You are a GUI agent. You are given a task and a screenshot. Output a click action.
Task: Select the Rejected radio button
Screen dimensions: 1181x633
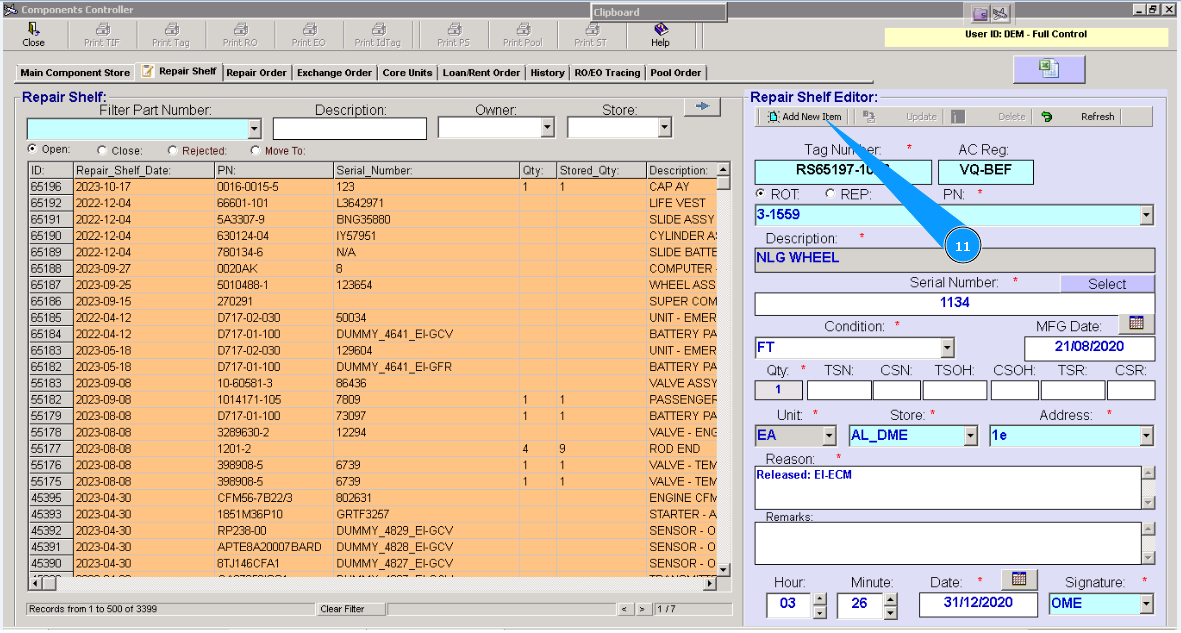pyautogui.click(x=172, y=151)
